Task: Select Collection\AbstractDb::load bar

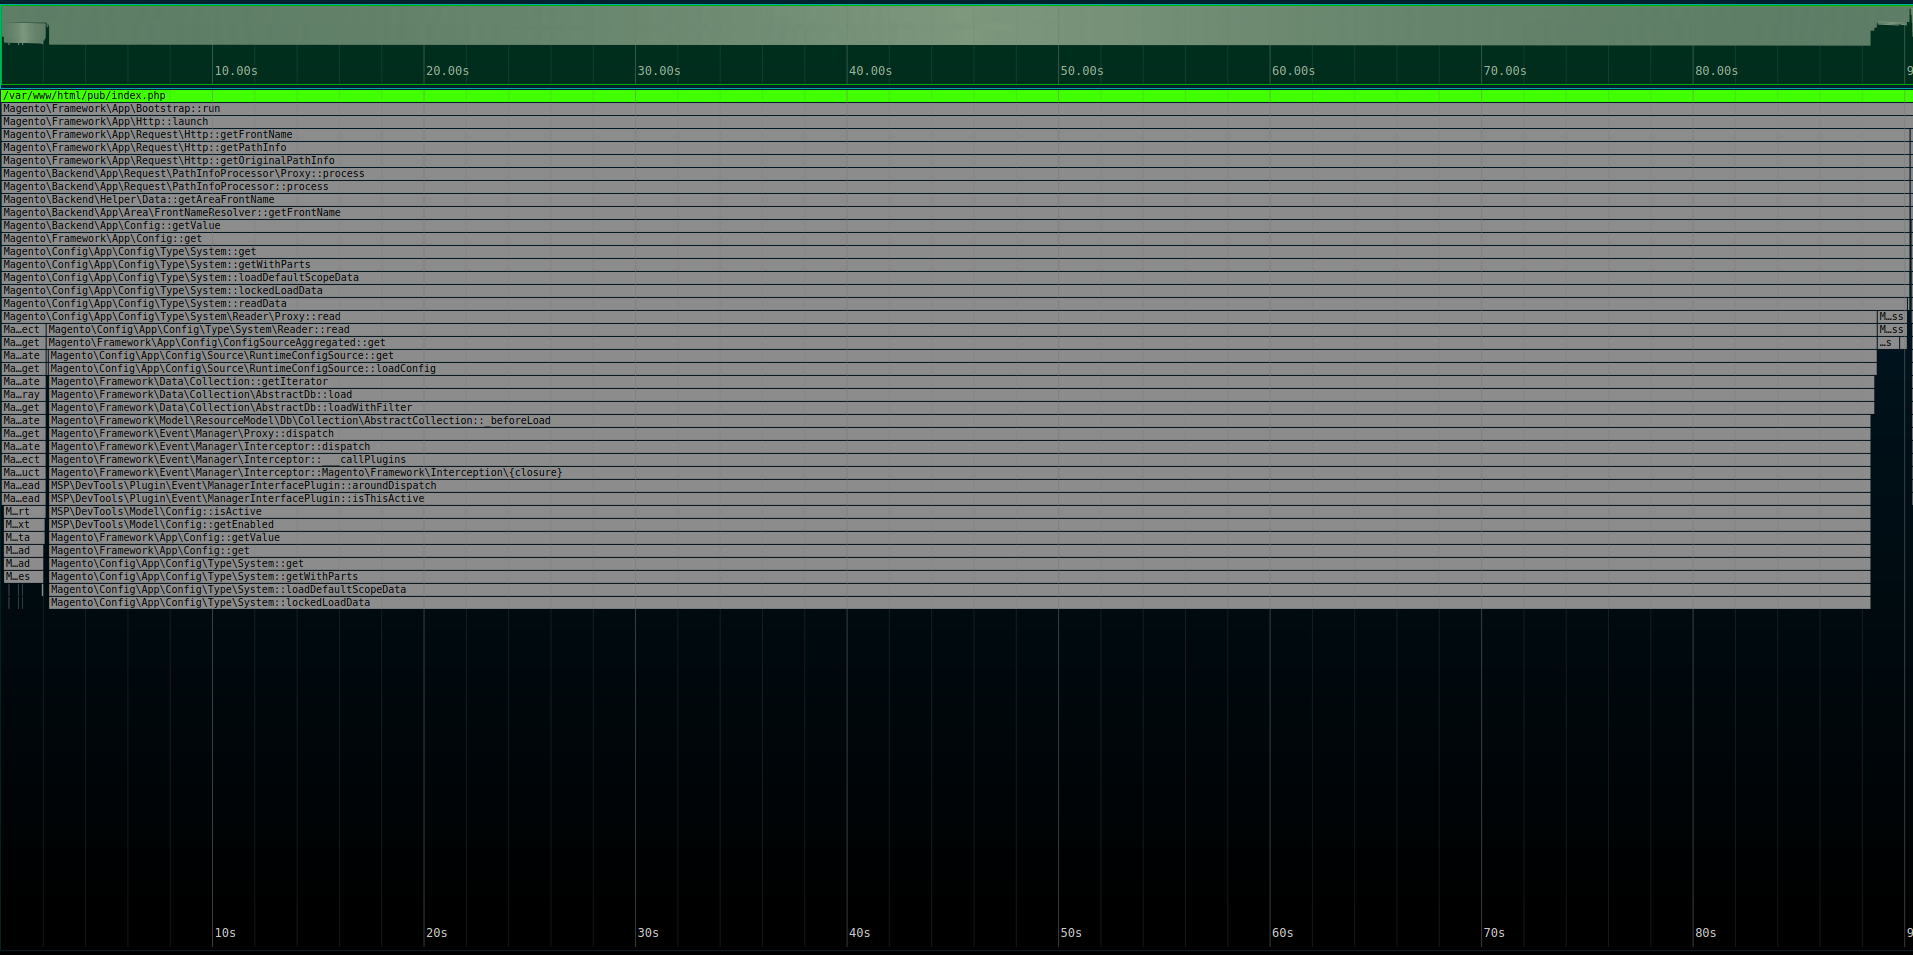Action: tap(962, 395)
